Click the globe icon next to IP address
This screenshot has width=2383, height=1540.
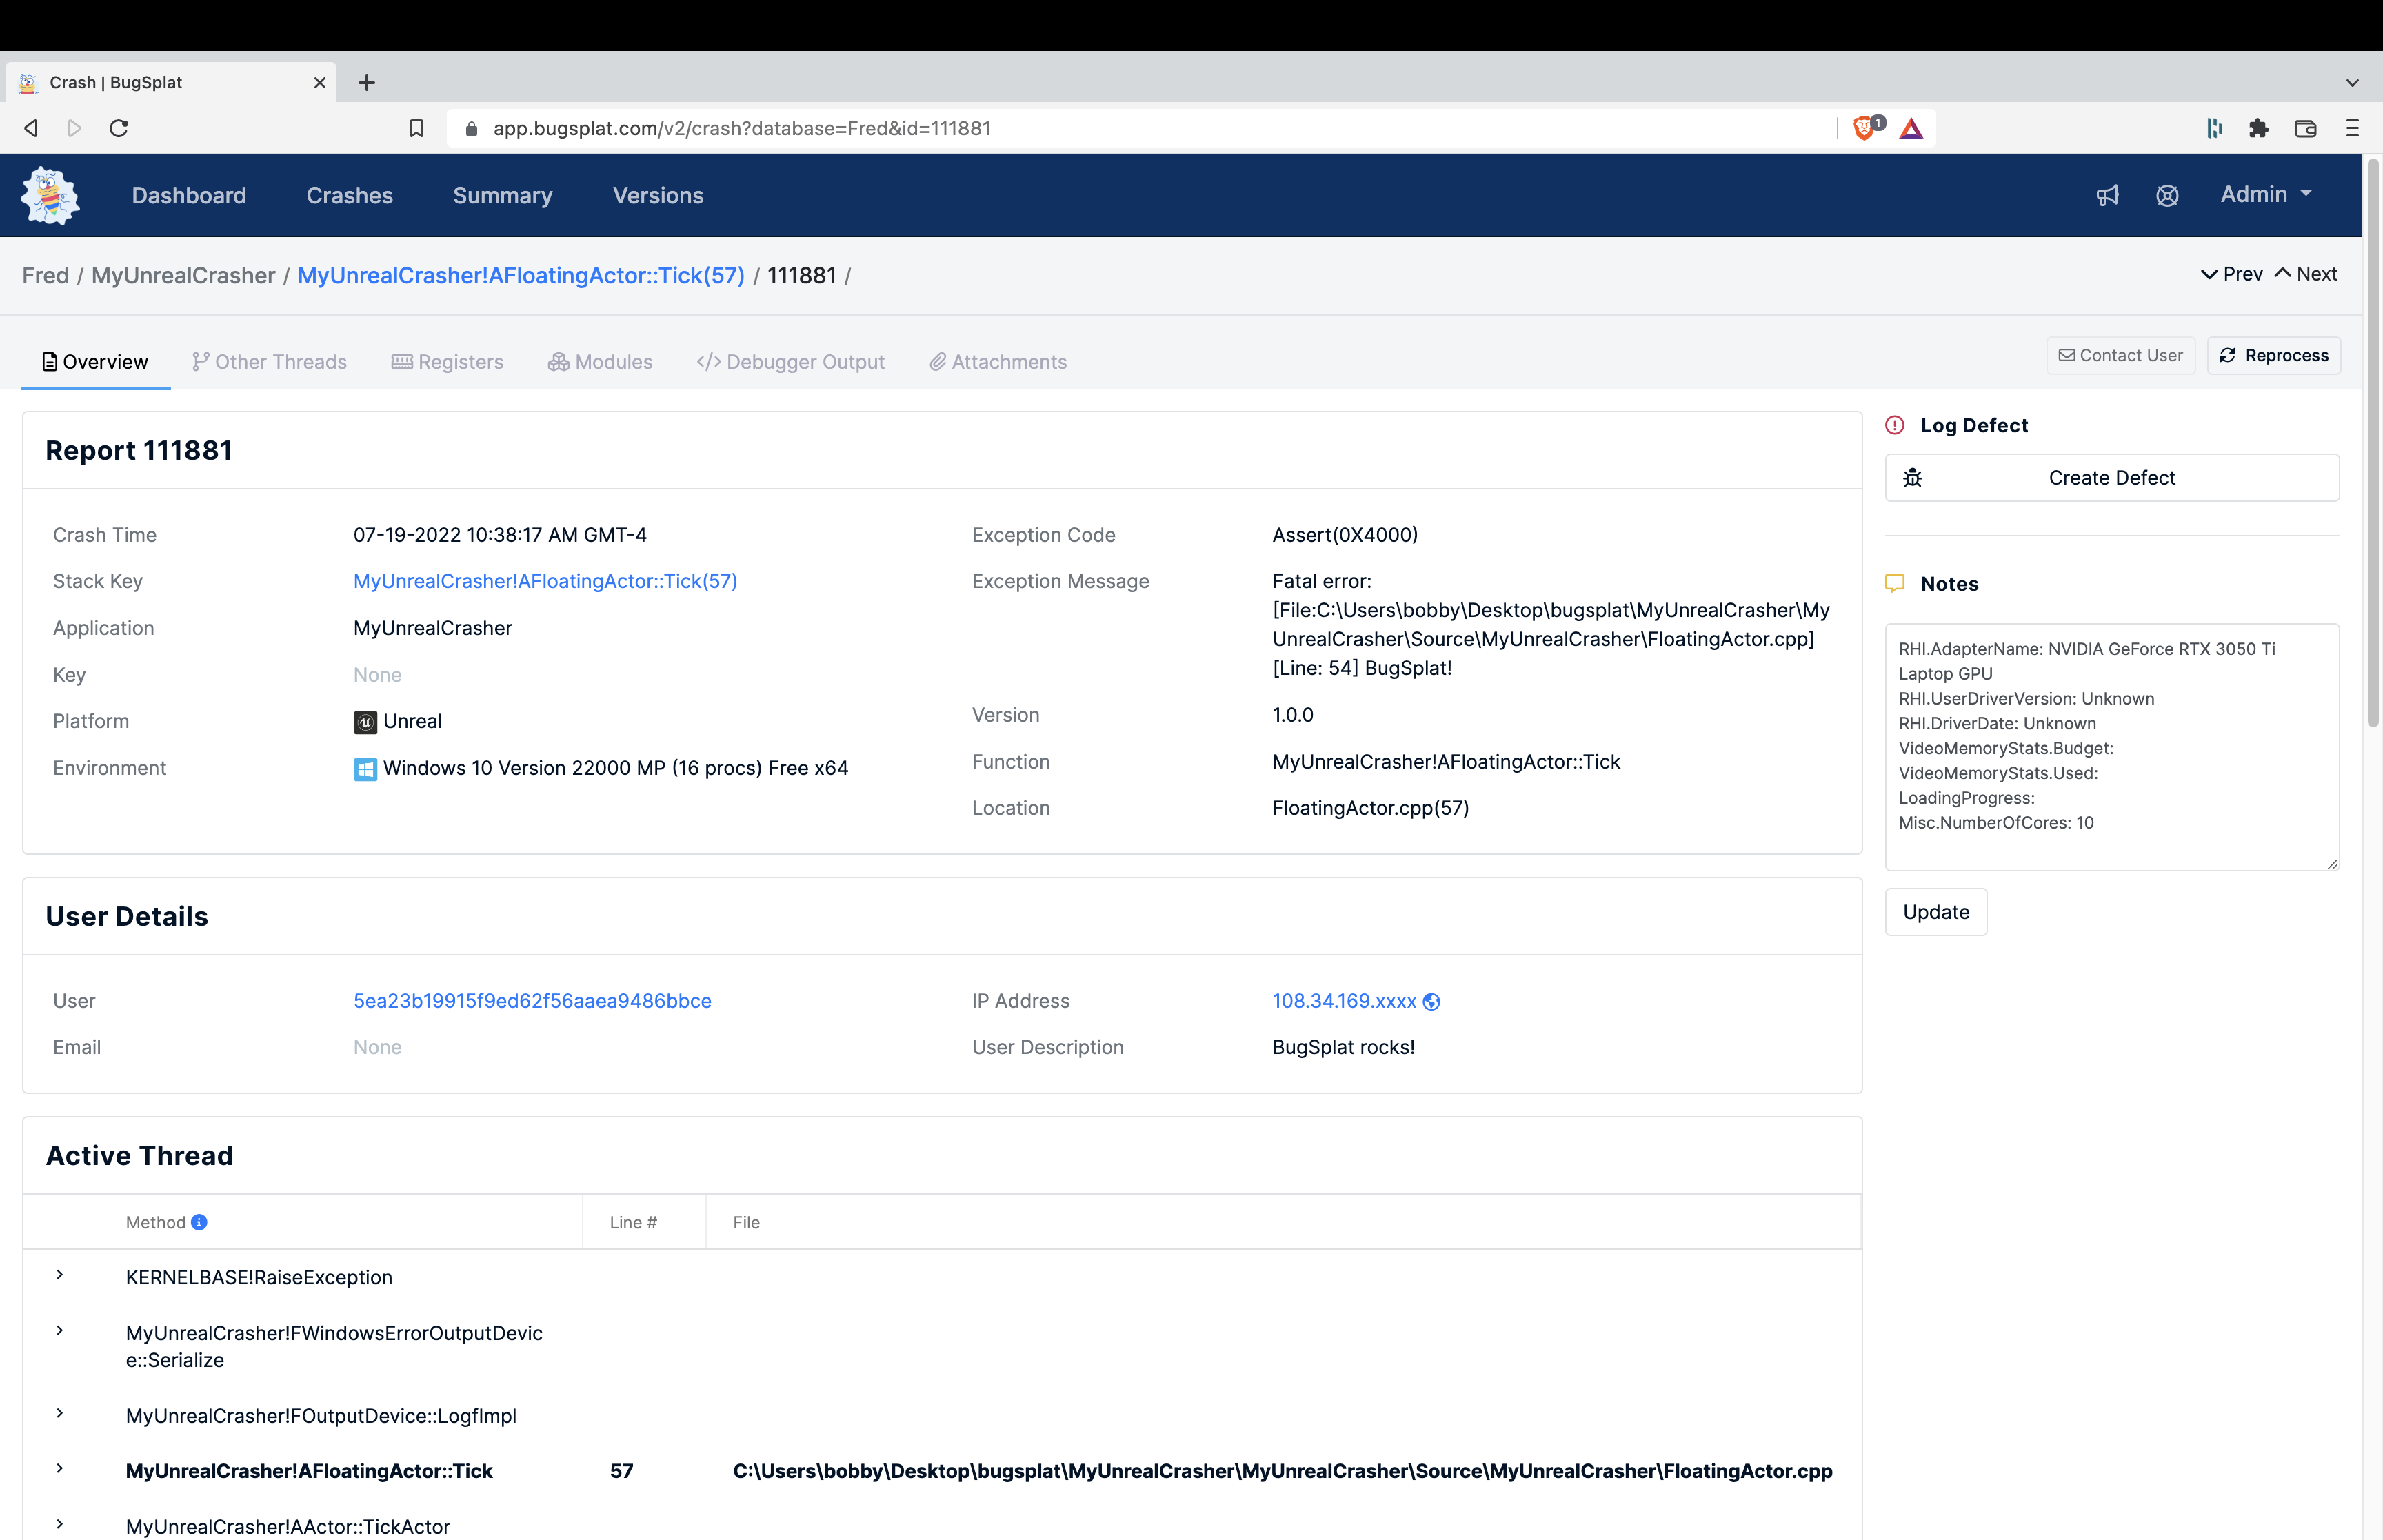[x=1431, y=1002]
